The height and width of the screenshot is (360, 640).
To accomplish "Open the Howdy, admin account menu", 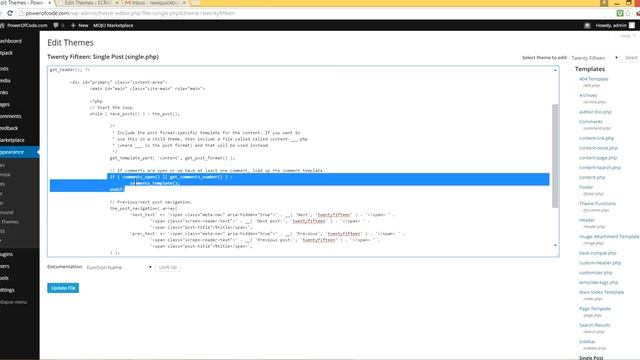I will point(615,25).
